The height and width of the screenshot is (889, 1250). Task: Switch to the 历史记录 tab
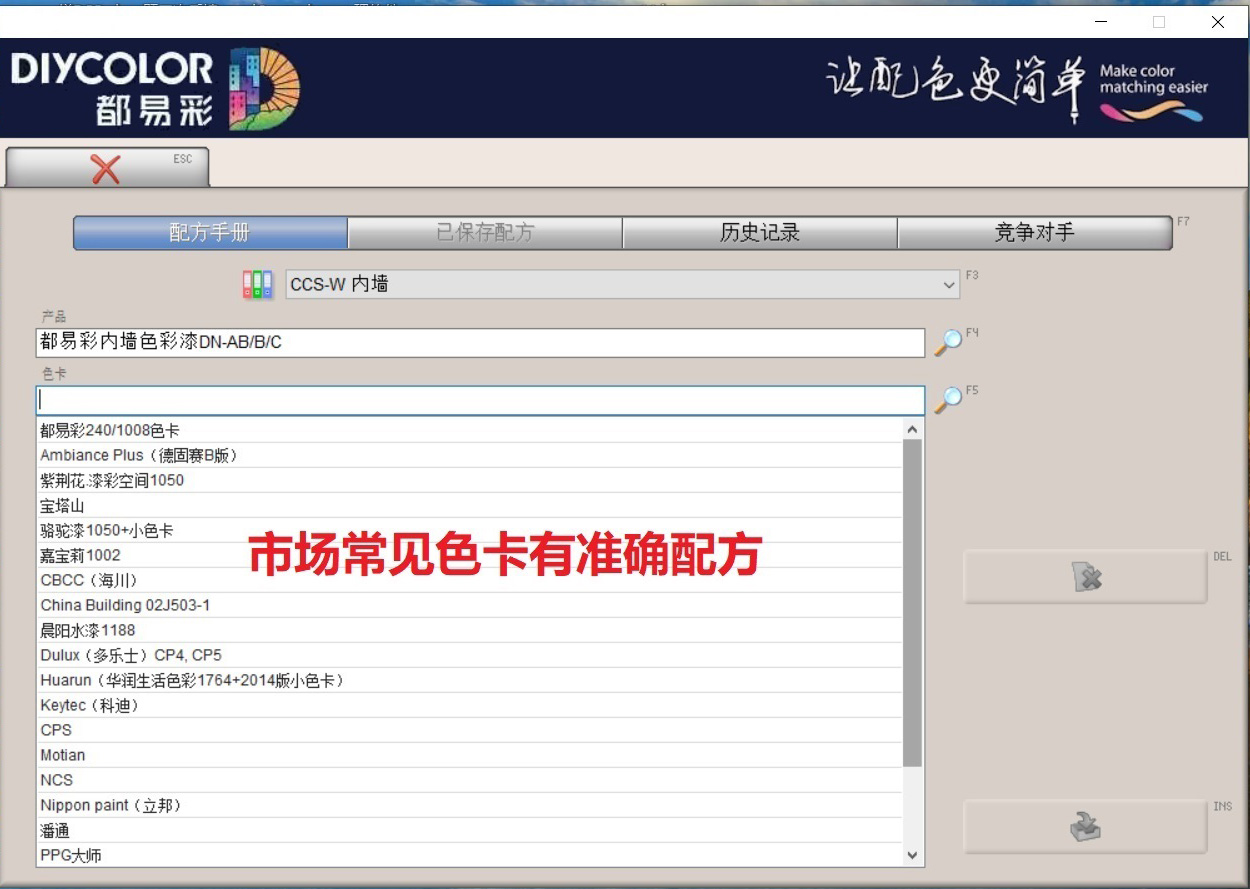tap(760, 232)
